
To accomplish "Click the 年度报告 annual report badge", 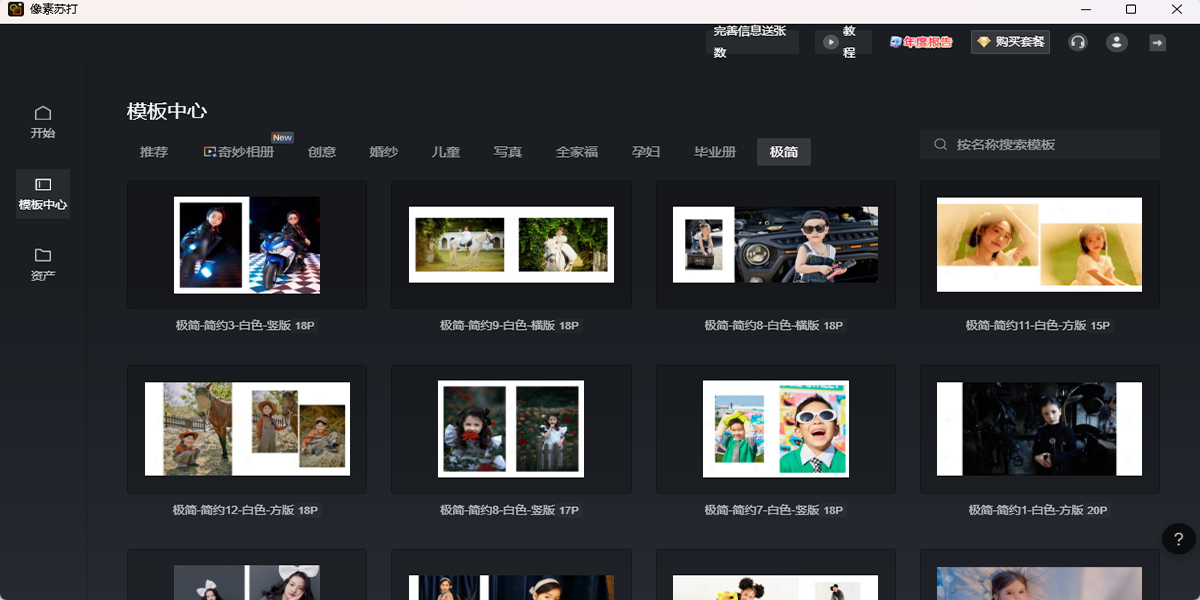I will coord(919,41).
